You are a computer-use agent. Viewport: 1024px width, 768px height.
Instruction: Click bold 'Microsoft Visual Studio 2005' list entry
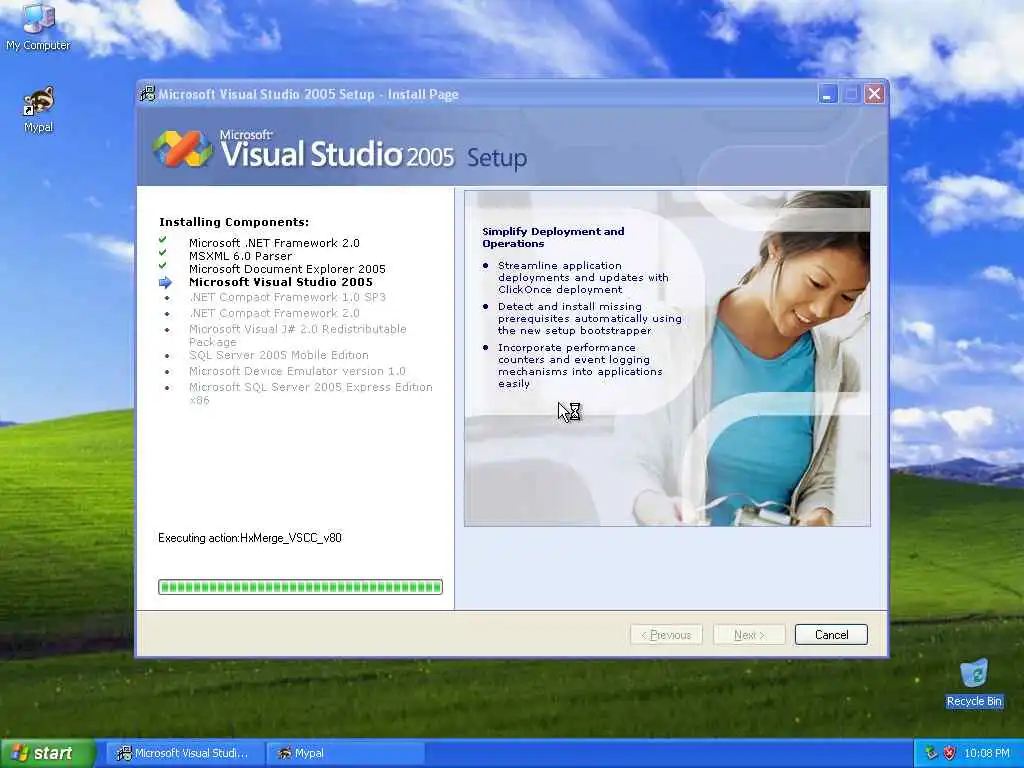tap(281, 282)
